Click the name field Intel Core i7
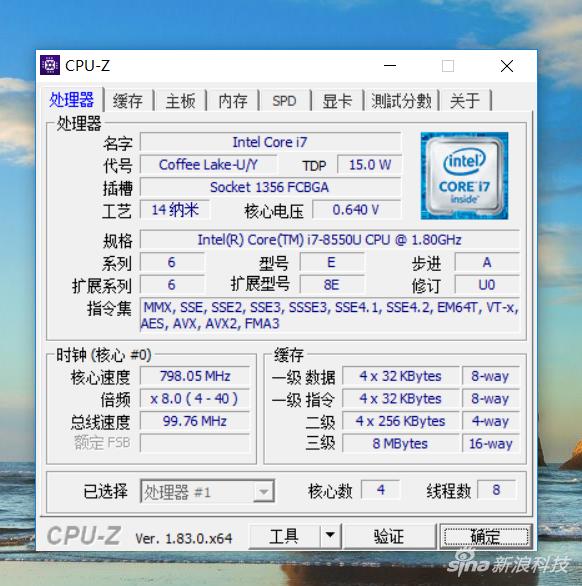582x586 pixels. 270,142
